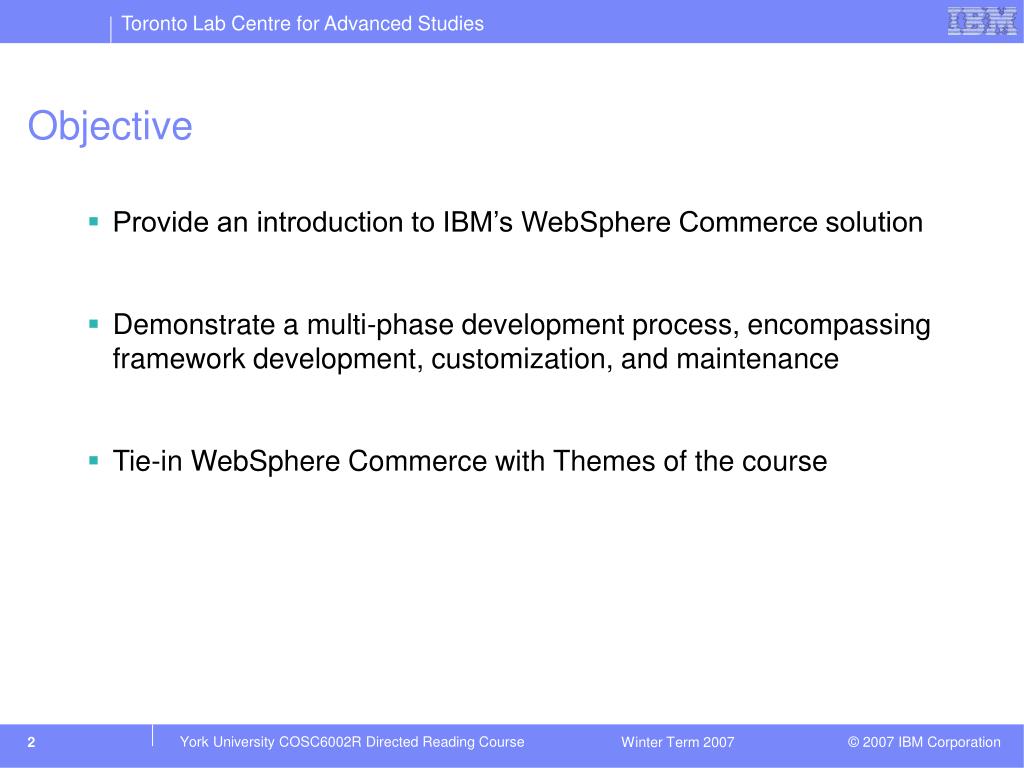Click line 'framework development, customization, and maintenance'
The width and height of the screenshot is (1024, 768).
click(475, 359)
